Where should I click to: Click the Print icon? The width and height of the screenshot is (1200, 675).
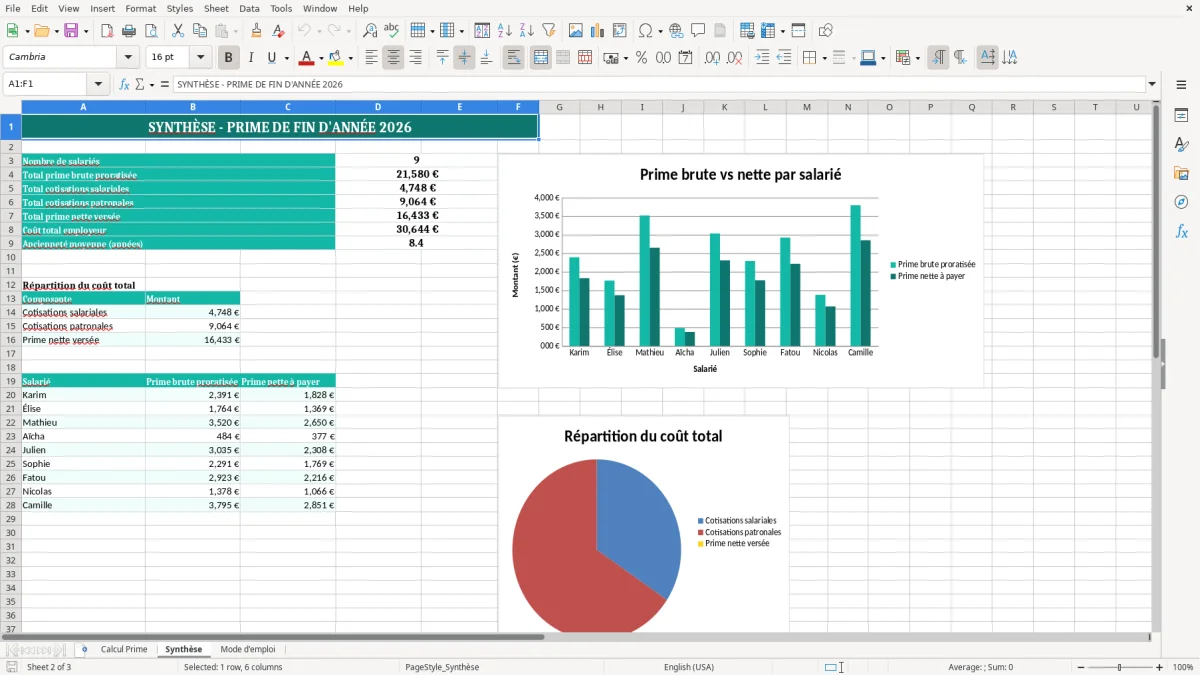click(130, 31)
